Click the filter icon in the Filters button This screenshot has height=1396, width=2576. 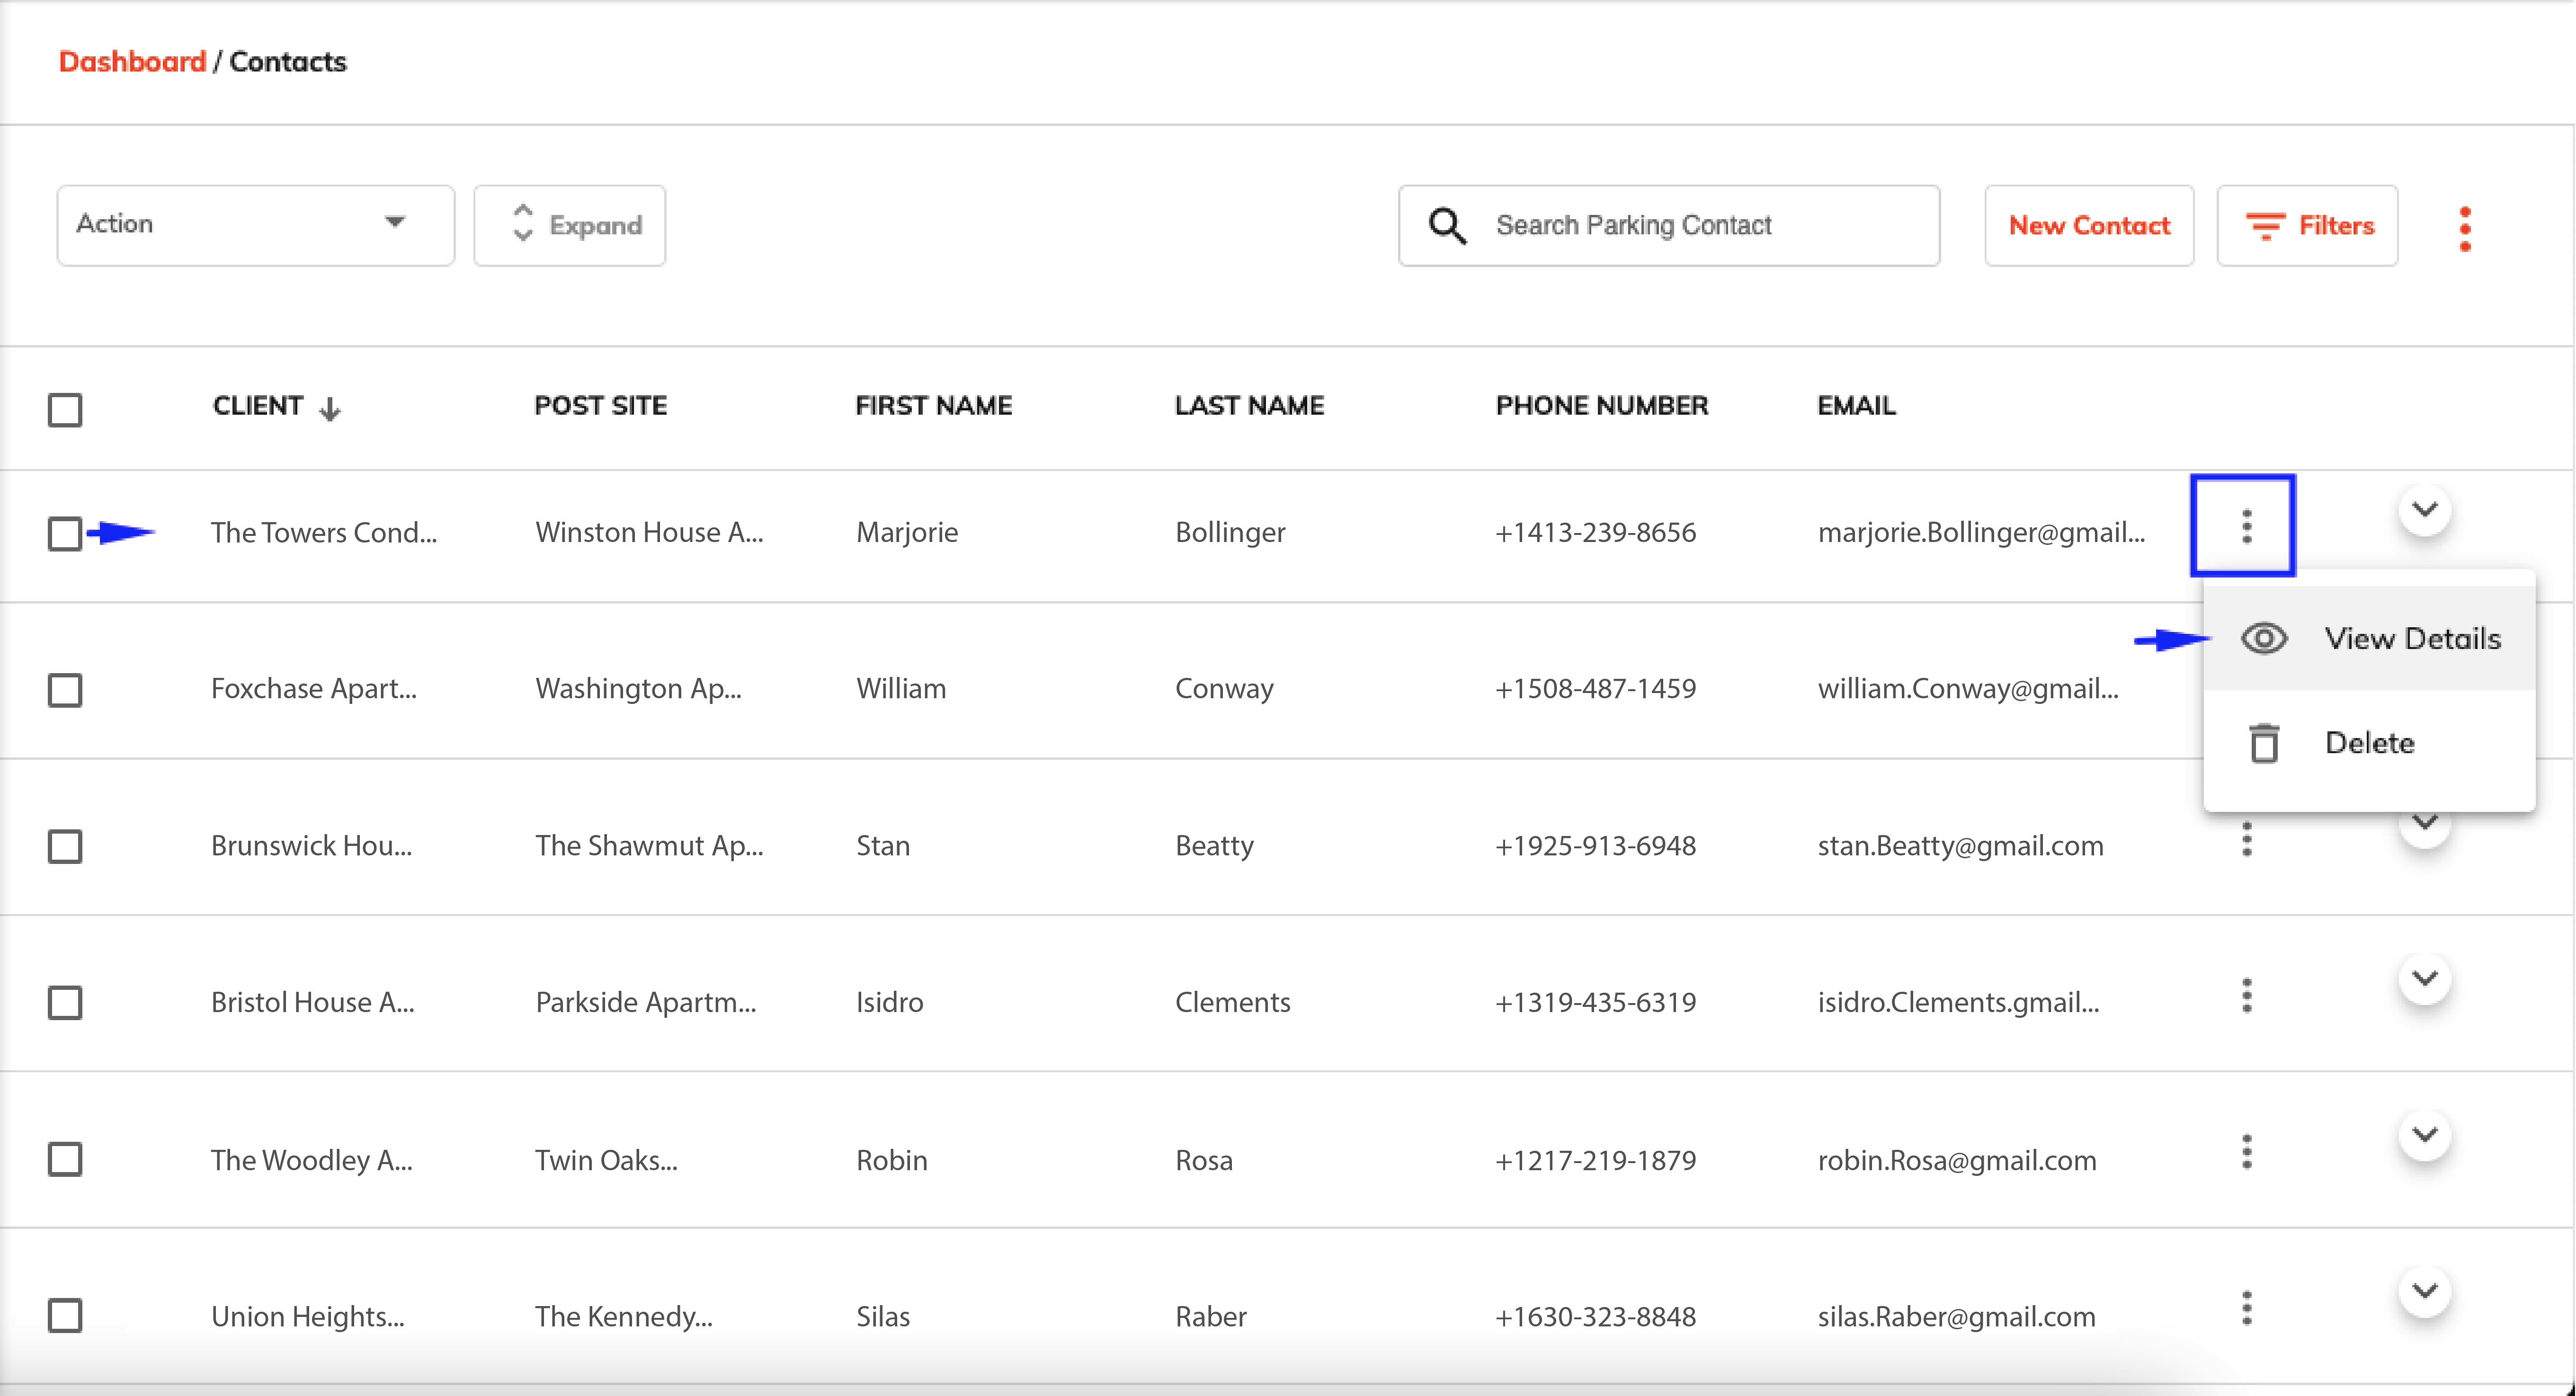[x=2265, y=226]
